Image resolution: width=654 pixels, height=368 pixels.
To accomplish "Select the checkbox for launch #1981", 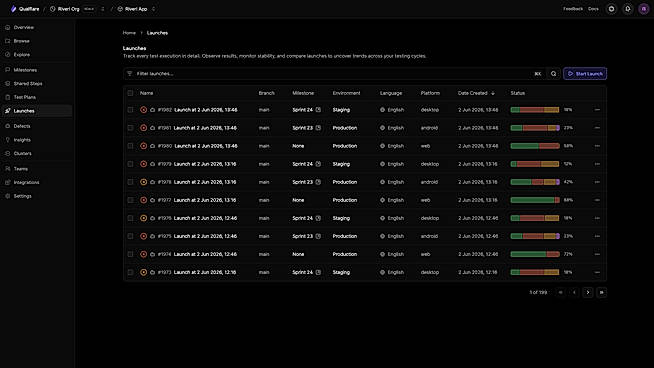I will point(131,128).
